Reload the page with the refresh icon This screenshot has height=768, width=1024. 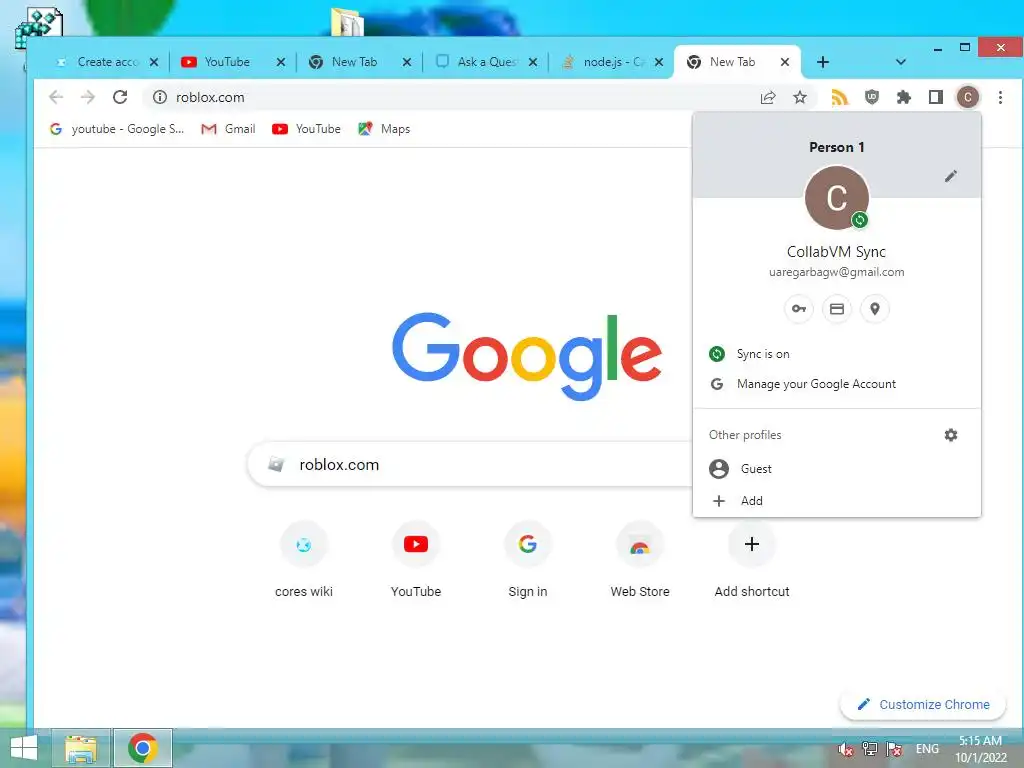120,97
